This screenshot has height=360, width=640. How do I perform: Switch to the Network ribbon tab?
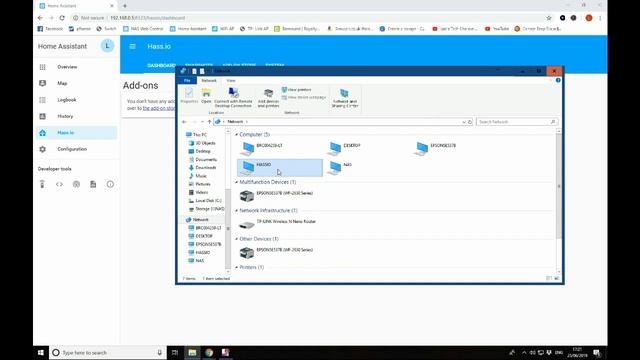pos(209,80)
